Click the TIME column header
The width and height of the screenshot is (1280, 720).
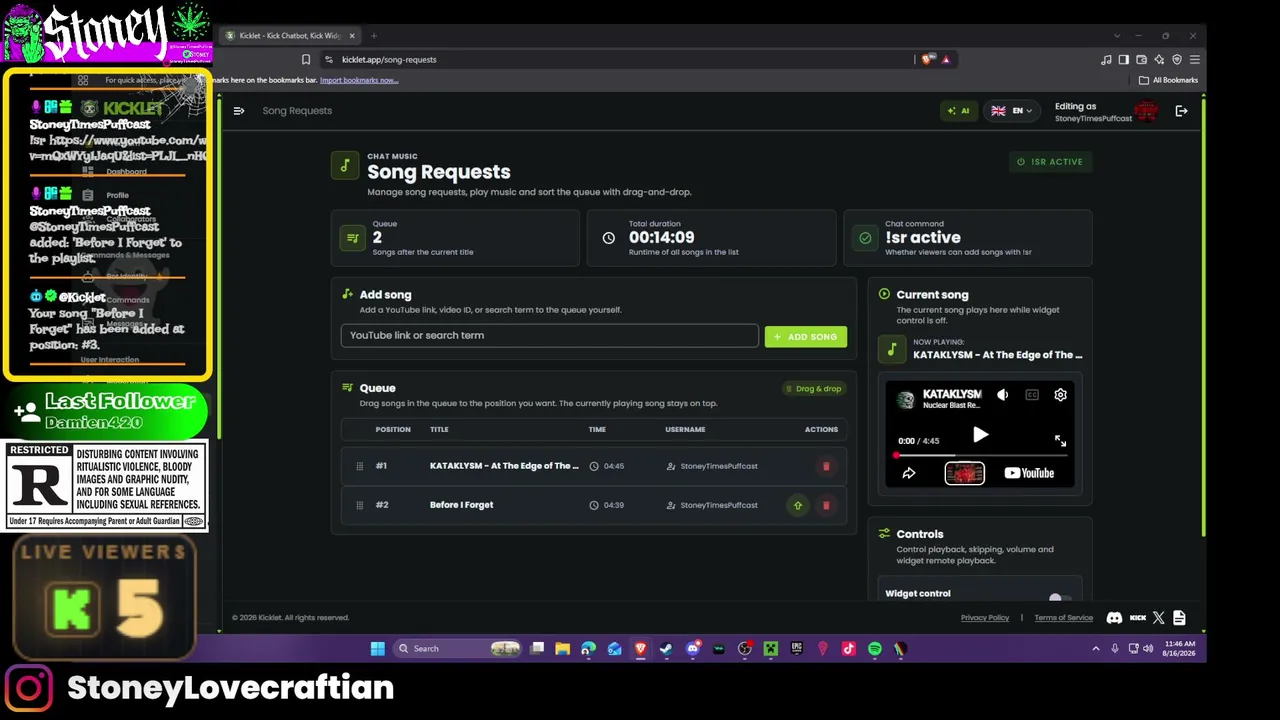click(x=597, y=430)
